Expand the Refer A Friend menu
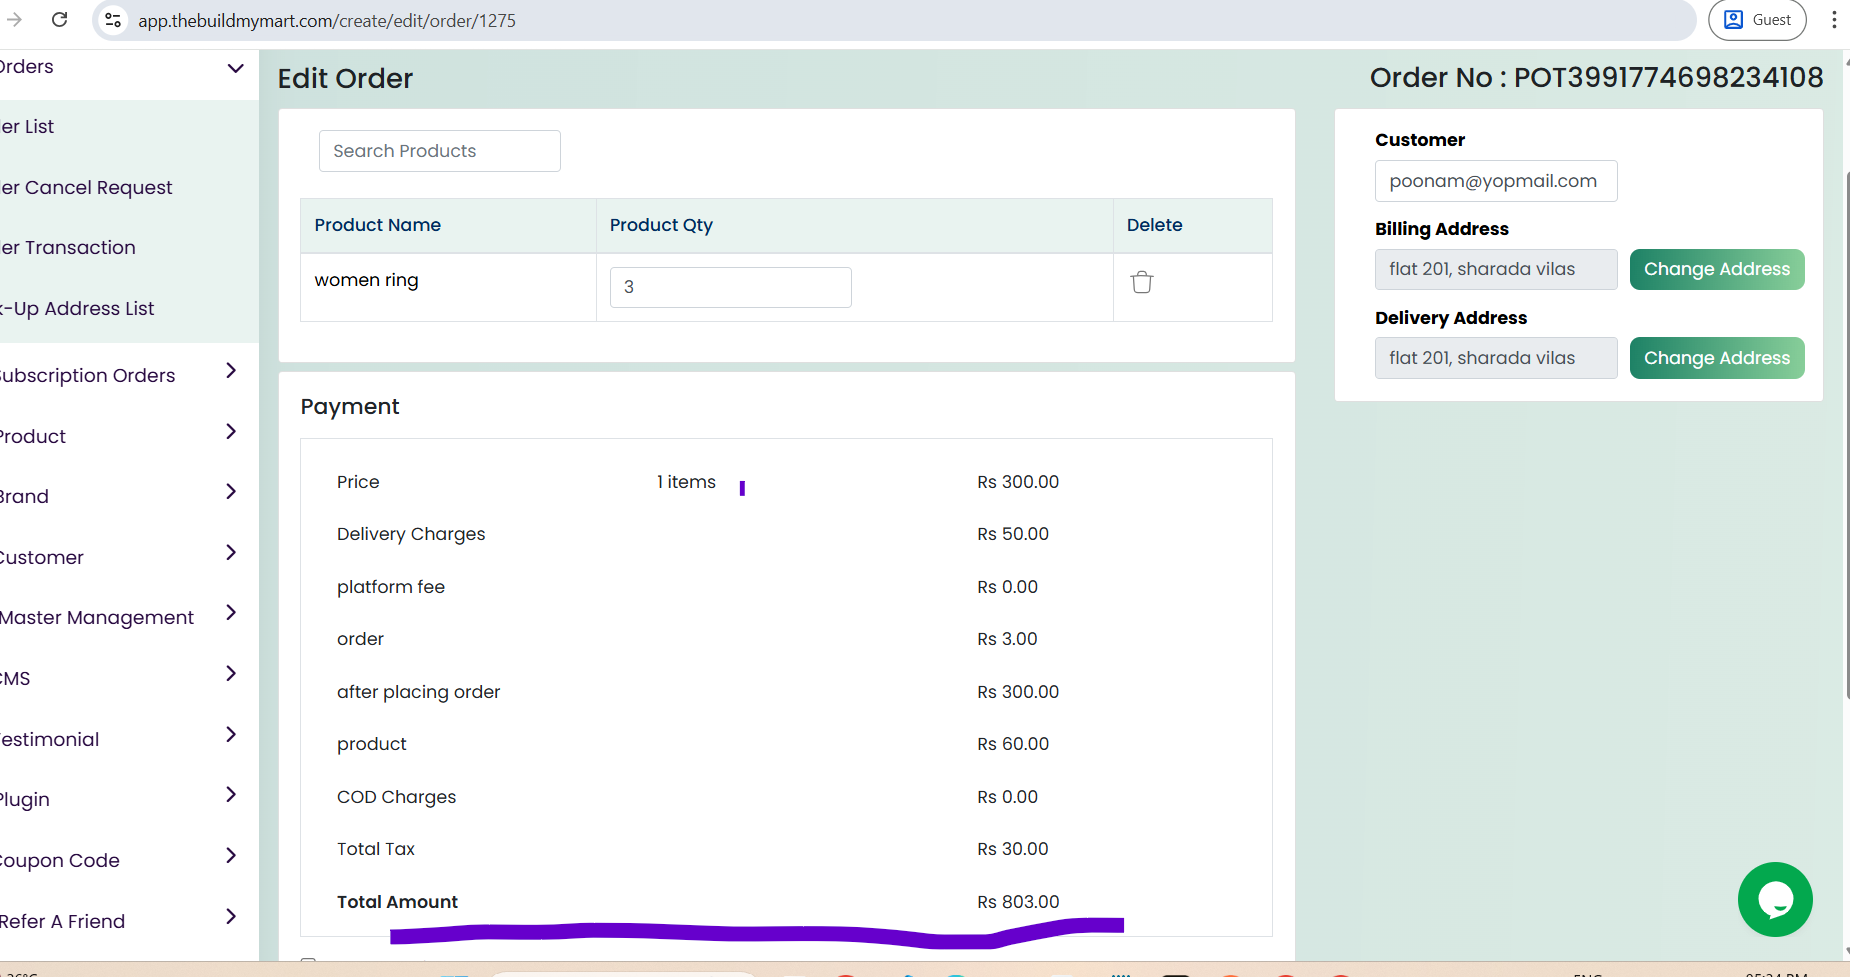 click(231, 917)
